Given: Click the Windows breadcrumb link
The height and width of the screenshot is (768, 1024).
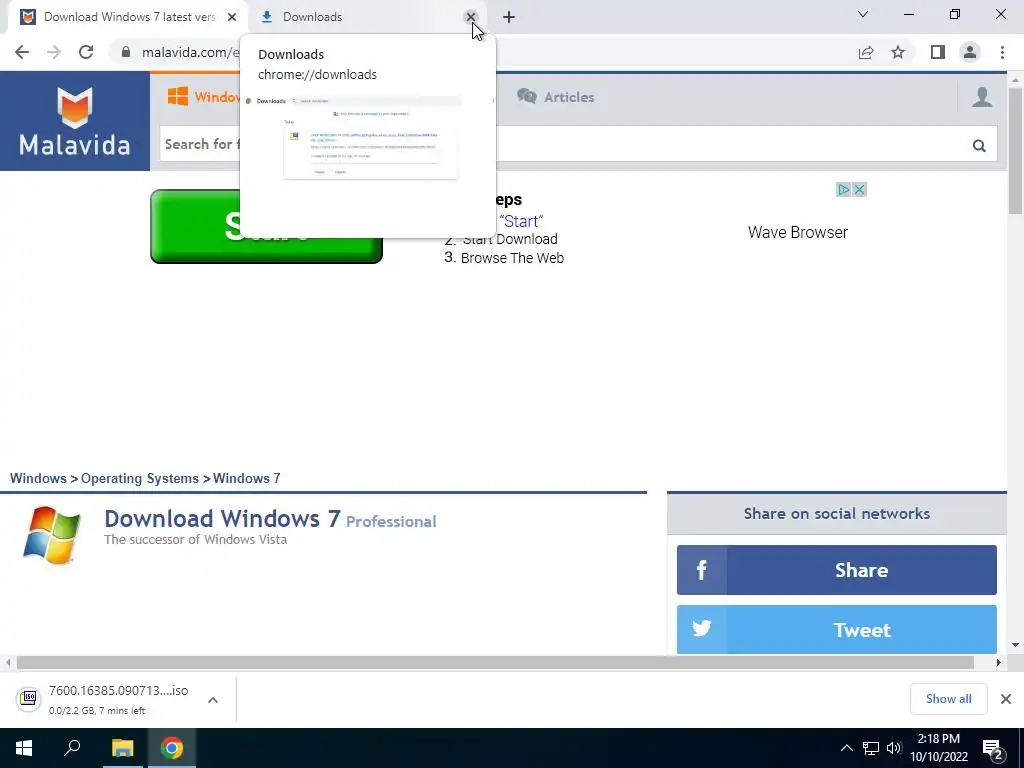Looking at the screenshot, I should (x=38, y=478).
